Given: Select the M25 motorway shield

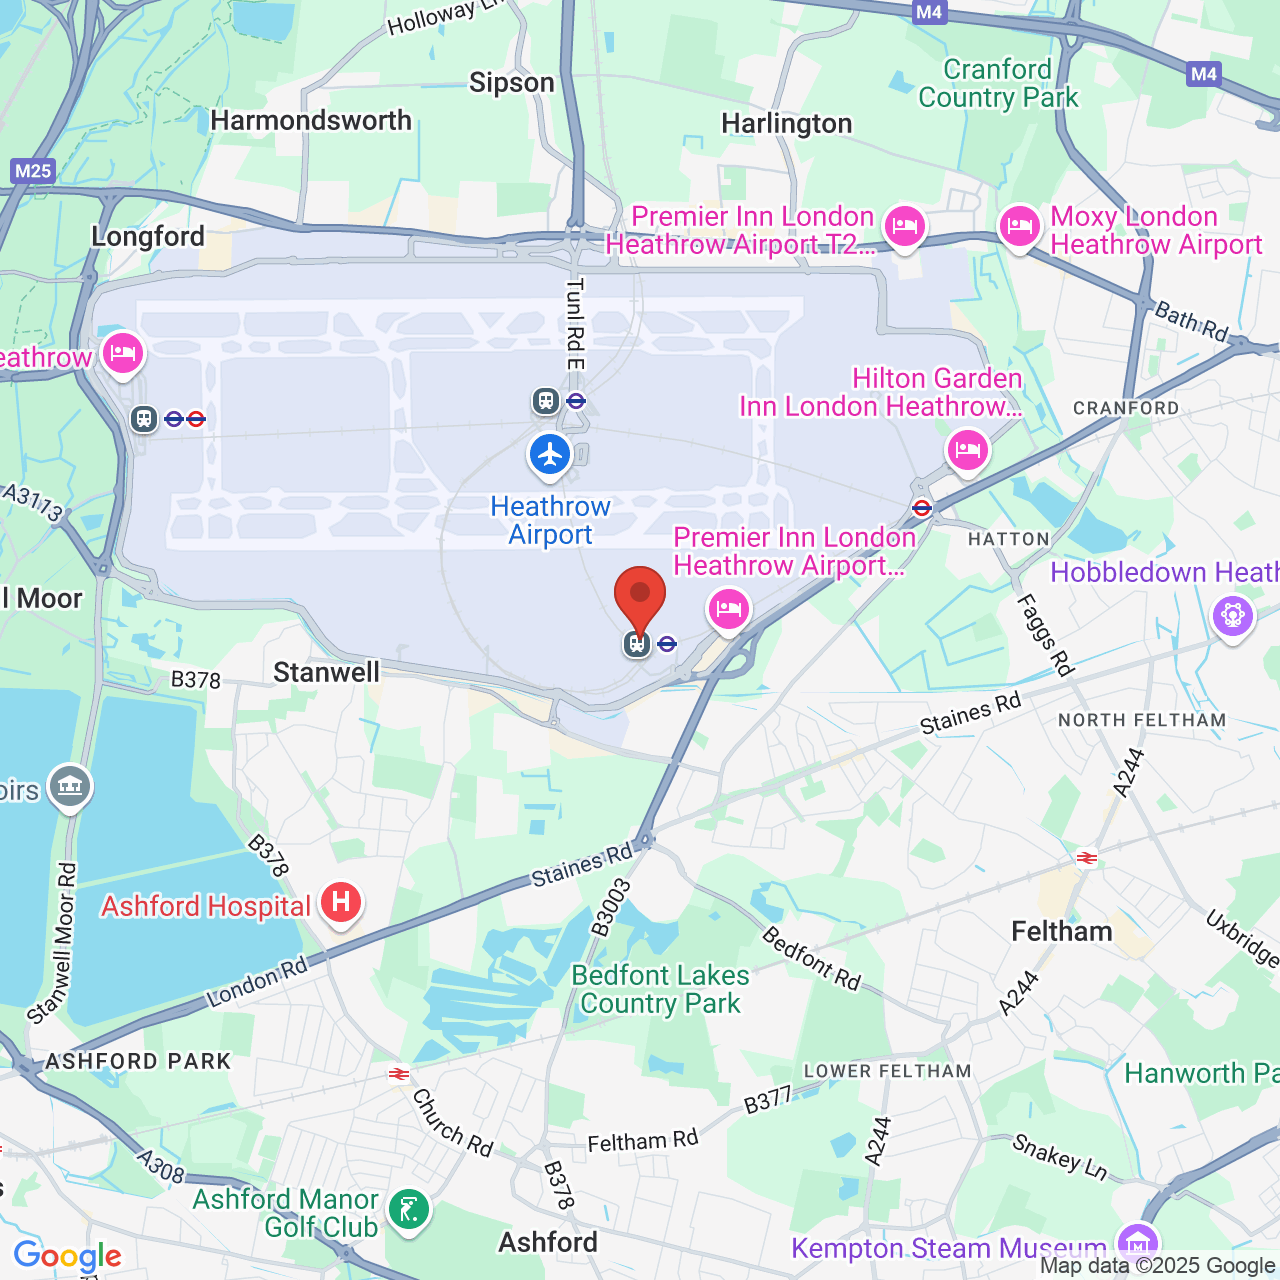Looking at the screenshot, I should tap(33, 171).
